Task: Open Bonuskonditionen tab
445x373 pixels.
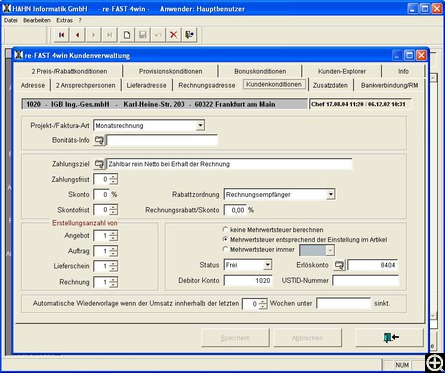Action: coord(260,71)
